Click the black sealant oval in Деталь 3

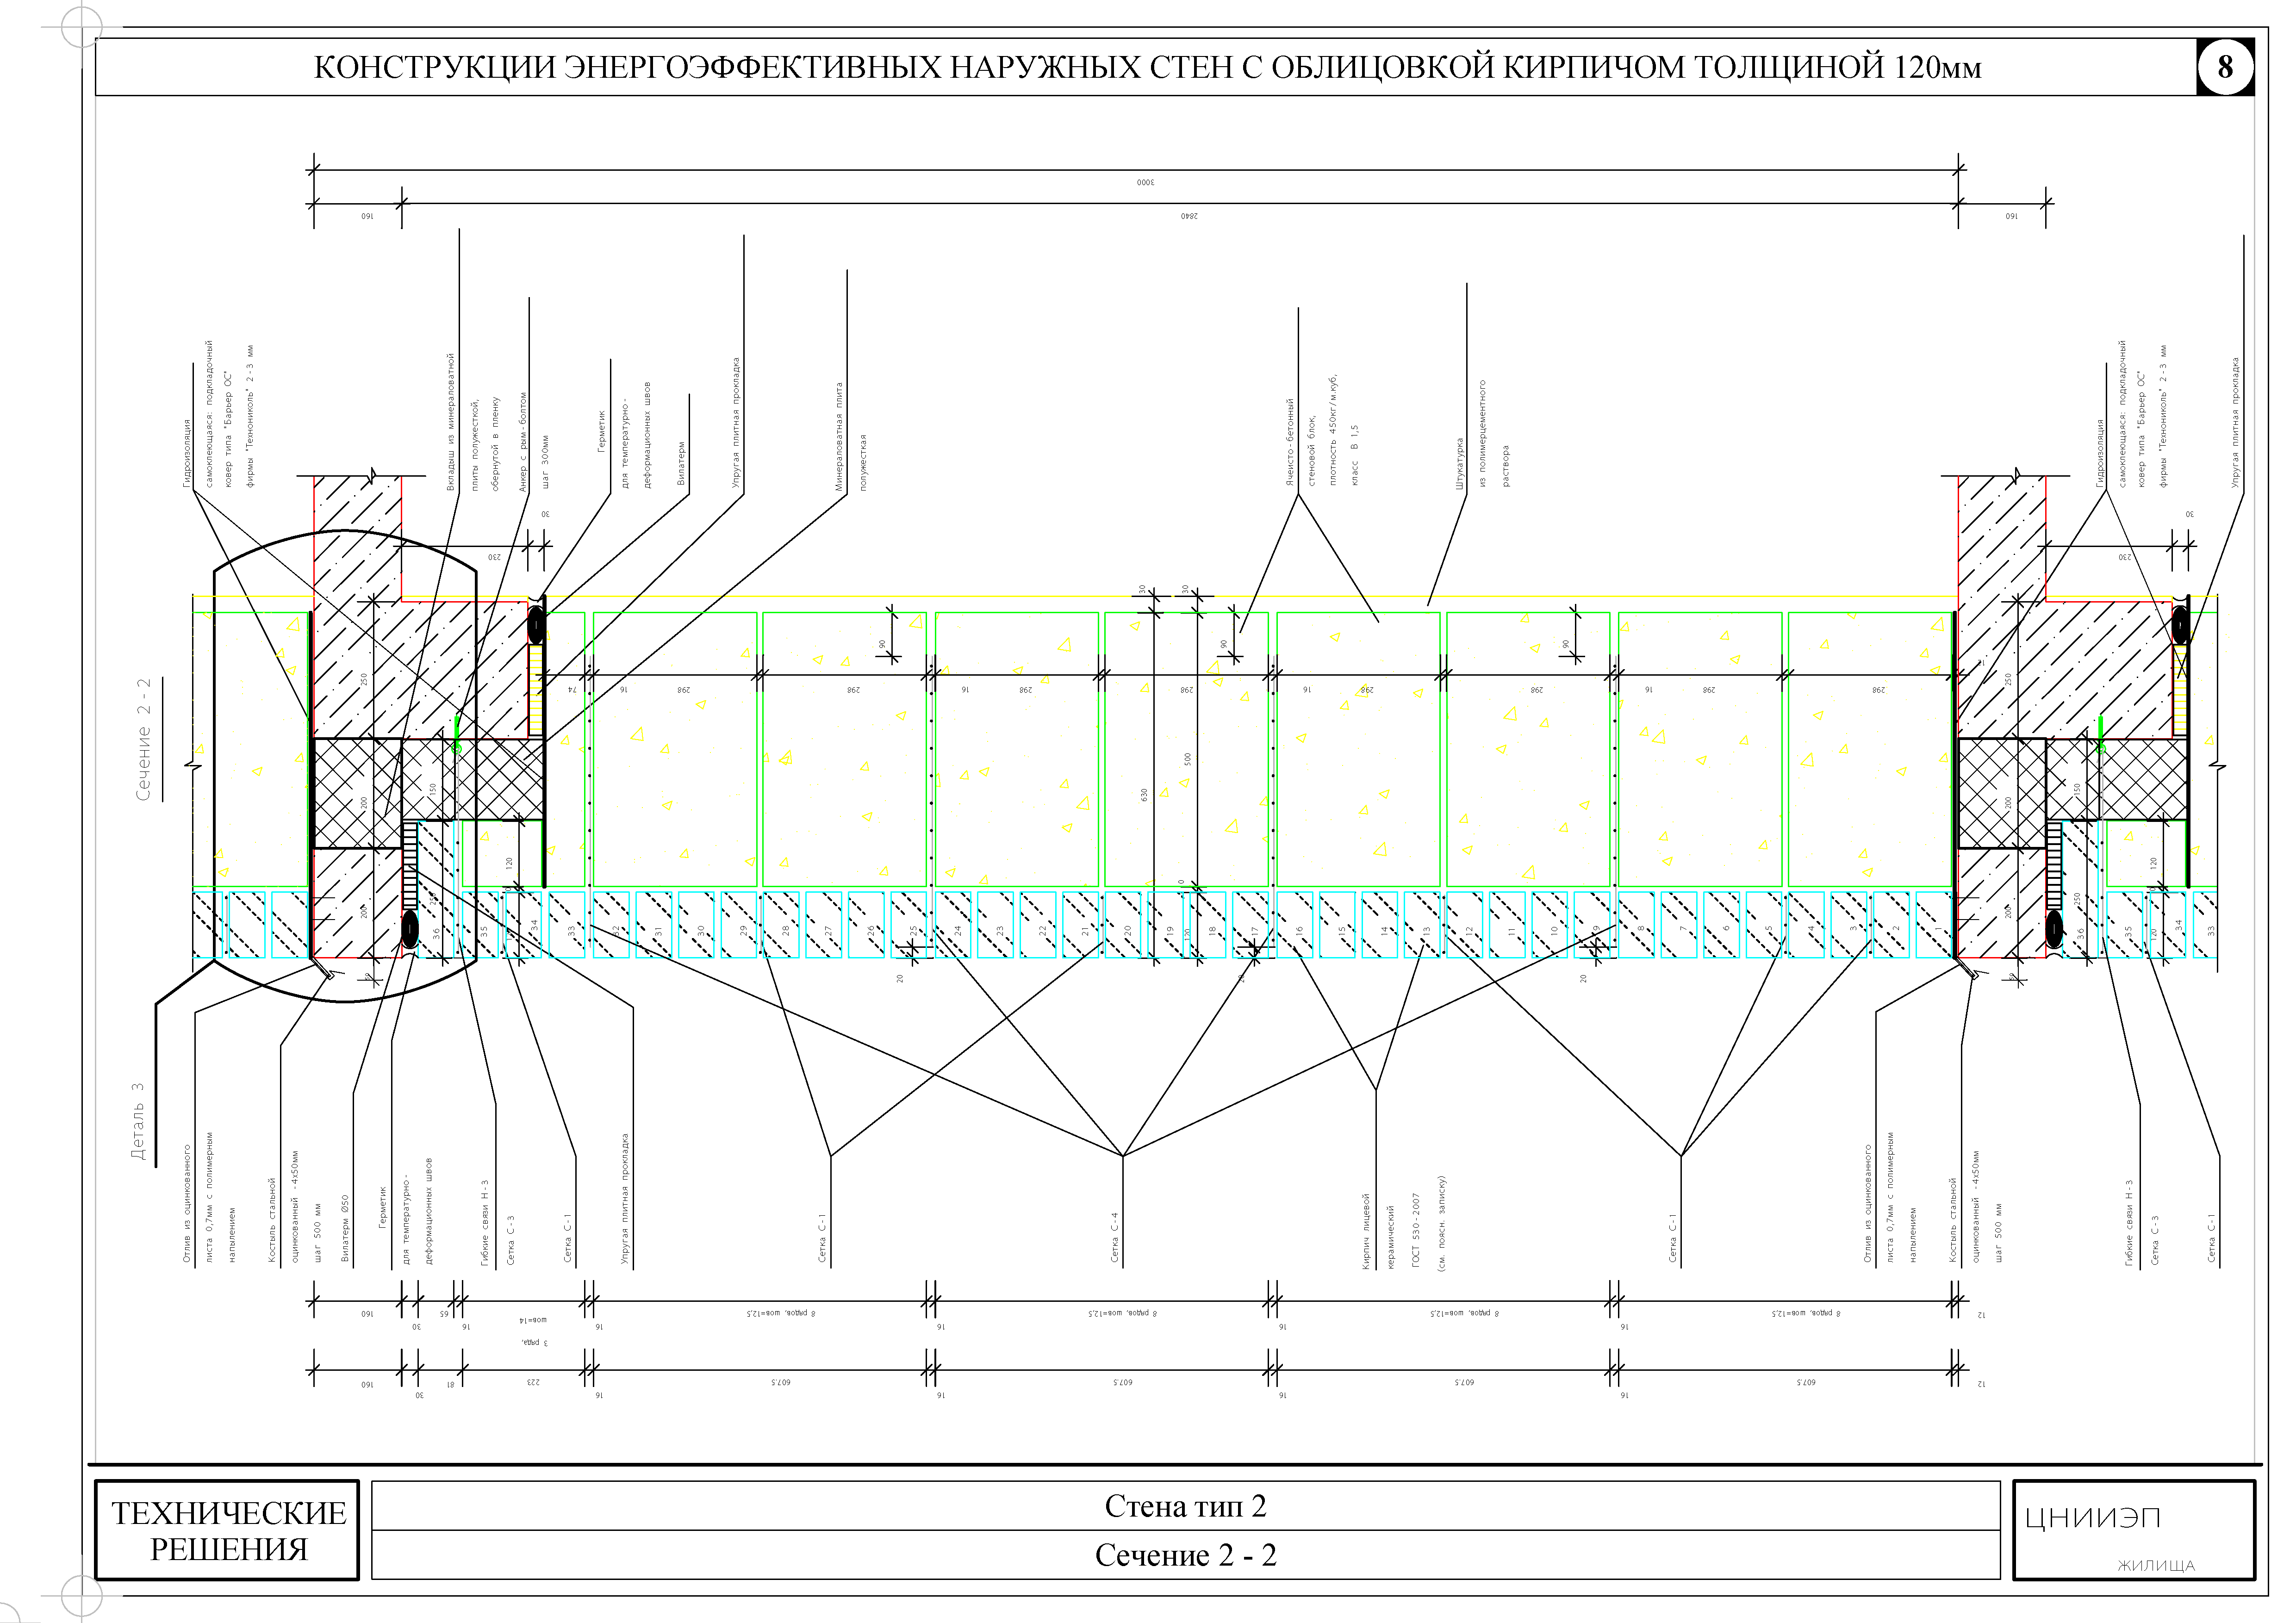tap(410, 929)
